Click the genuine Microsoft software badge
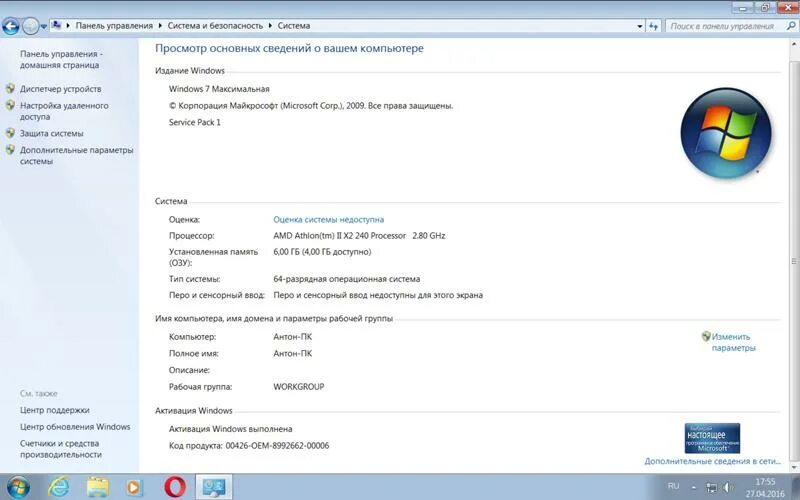800x500 pixels. 712,438
